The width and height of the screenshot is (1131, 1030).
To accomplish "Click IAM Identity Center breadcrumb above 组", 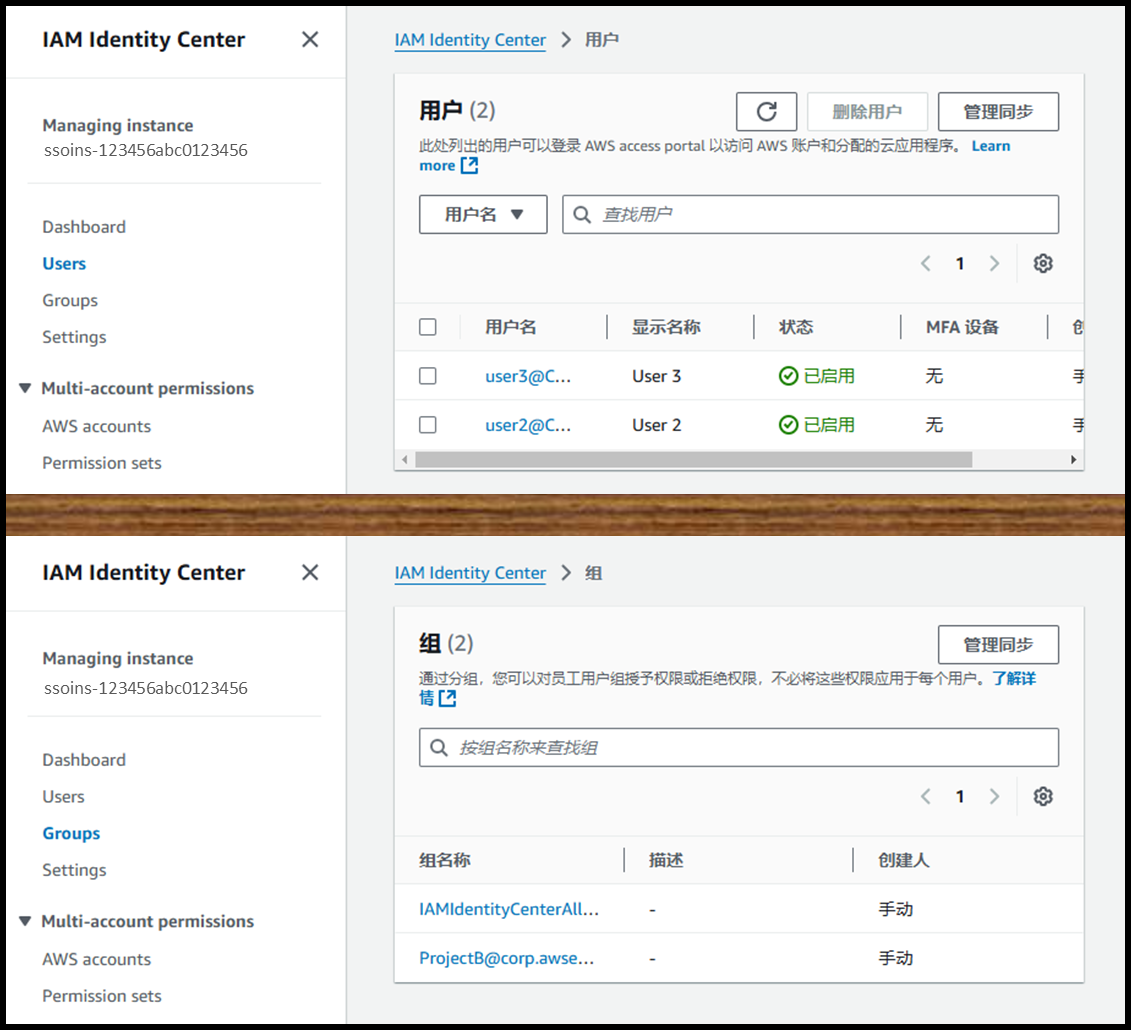I will tap(470, 573).
